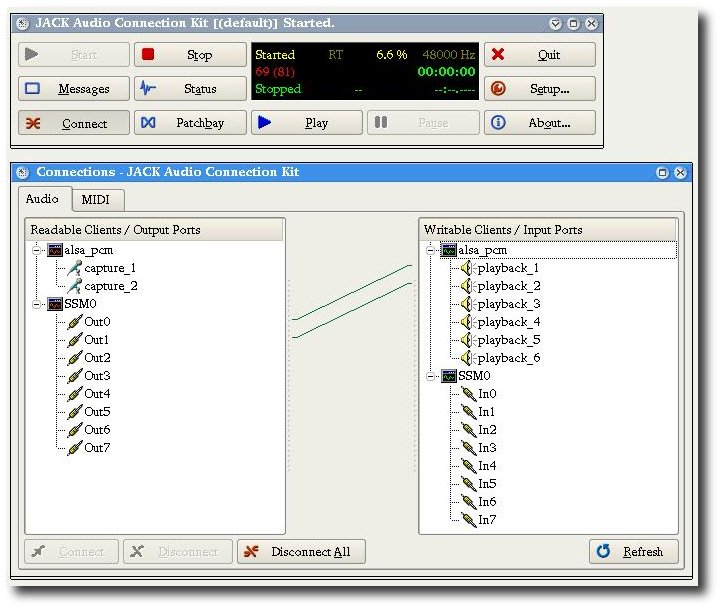Close the Connections window

pyautogui.click(x=681, y=172)
